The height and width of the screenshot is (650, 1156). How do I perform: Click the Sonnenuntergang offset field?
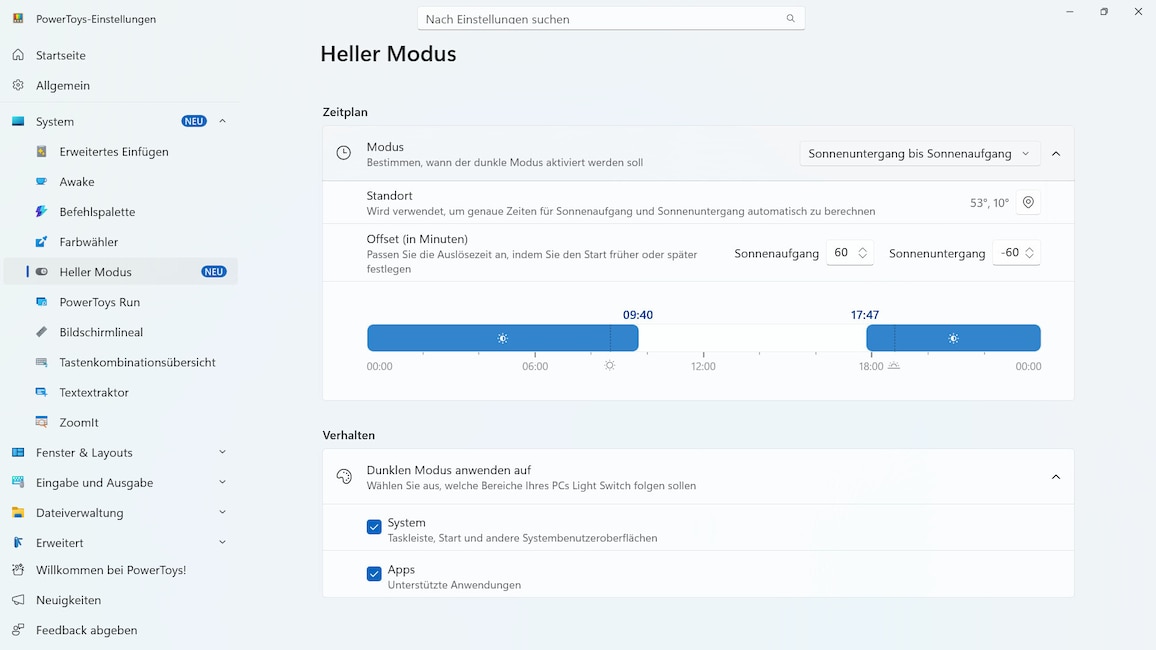click(1016, 253)
